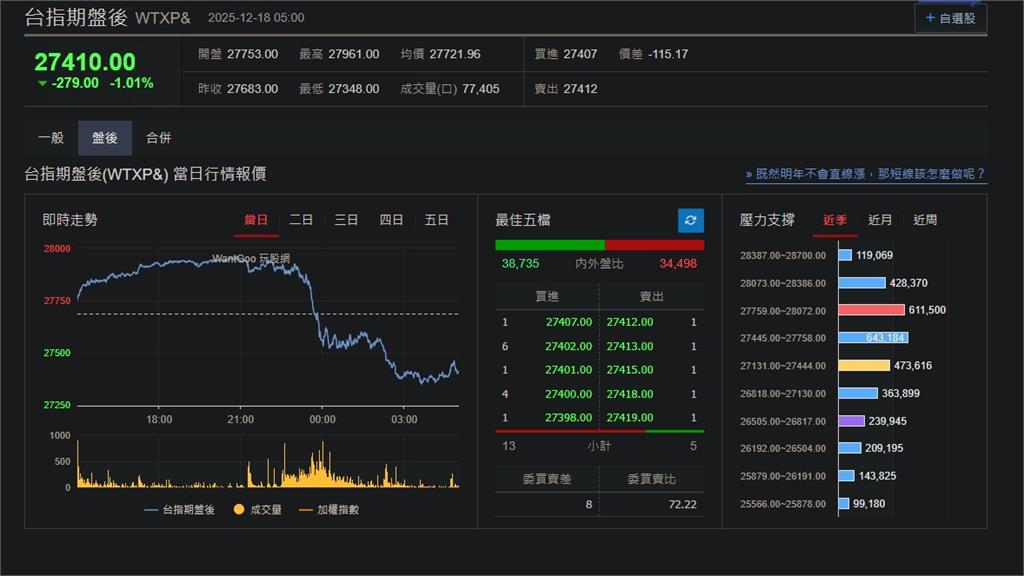Click the yellow 成交量 legend circle
Viewport: 1024px width, 576px height.
(x=238, y=510)
